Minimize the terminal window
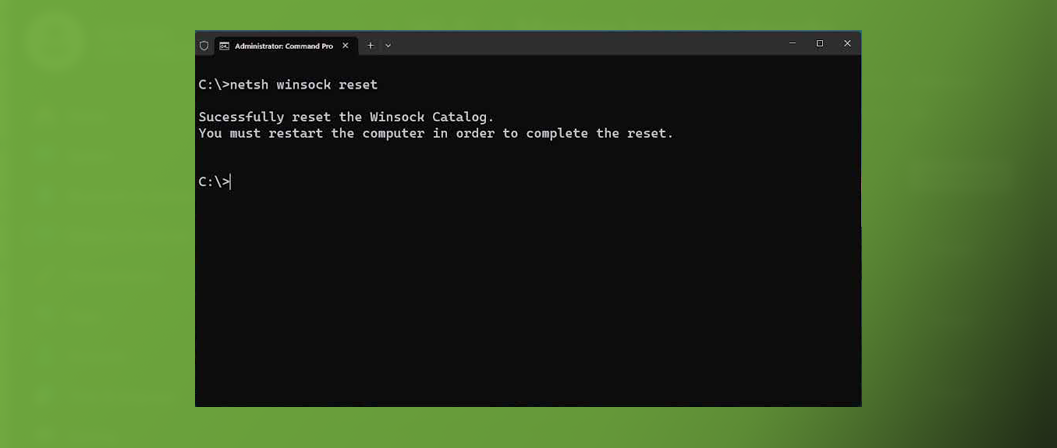Image resolution: width=1057 pixels, height=448 pixels. [x=792, y=44]
